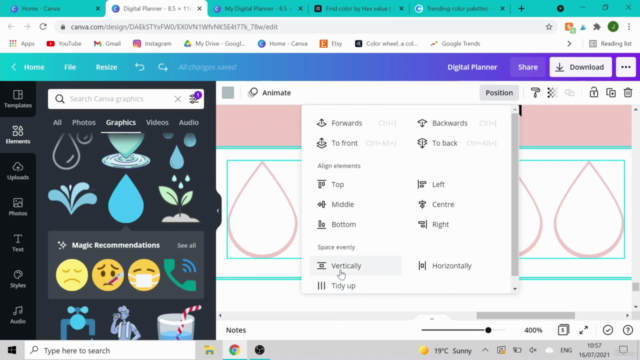Image resolution: width=640 pixels, height=360 pixels.
Task: Open Chrome extensions puzzle icon
Action: pos(597,27)
